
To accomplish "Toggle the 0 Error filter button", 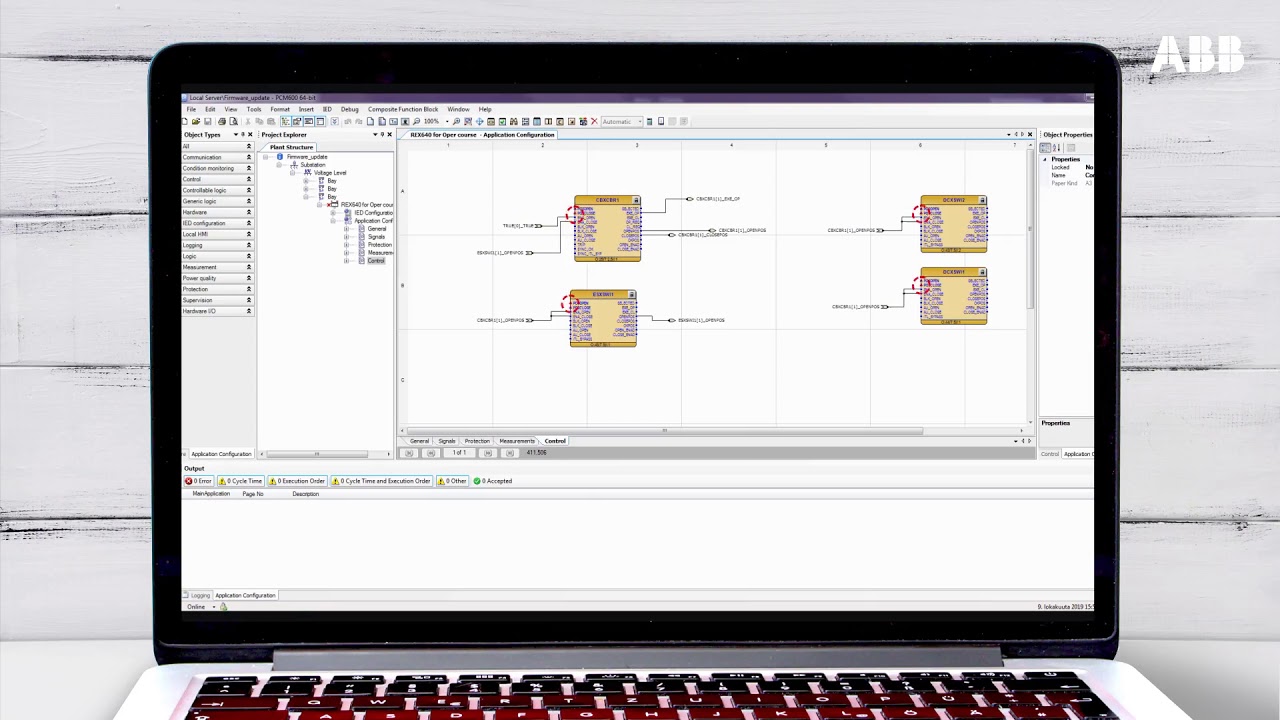I will click(x=198, y=481).
